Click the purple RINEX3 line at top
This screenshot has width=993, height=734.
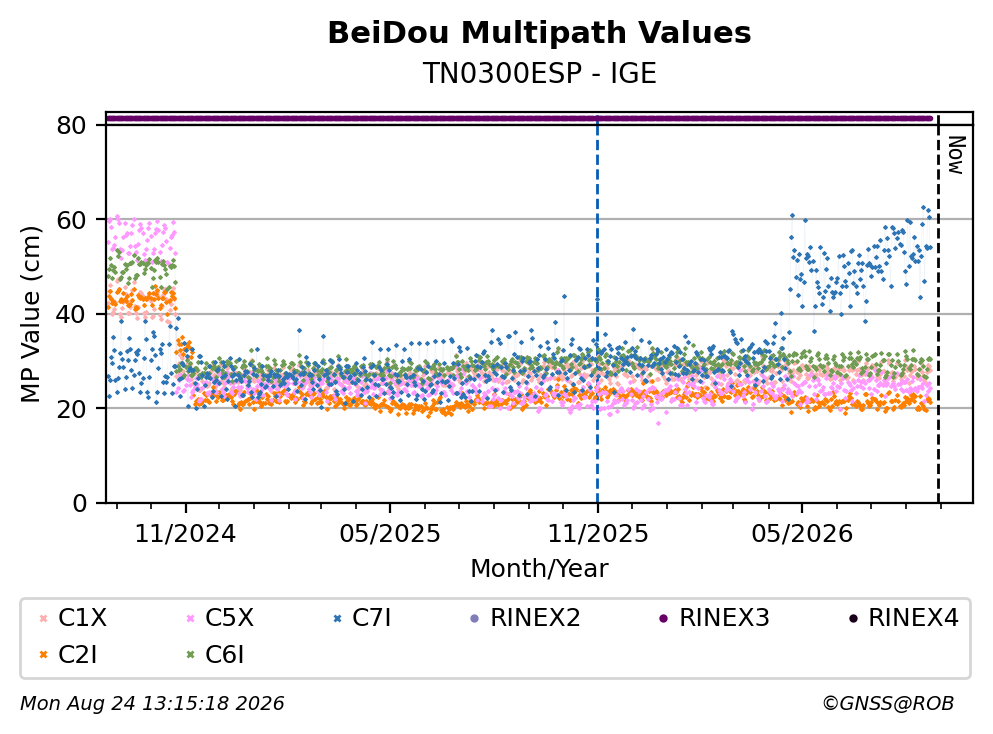[519, 118]
